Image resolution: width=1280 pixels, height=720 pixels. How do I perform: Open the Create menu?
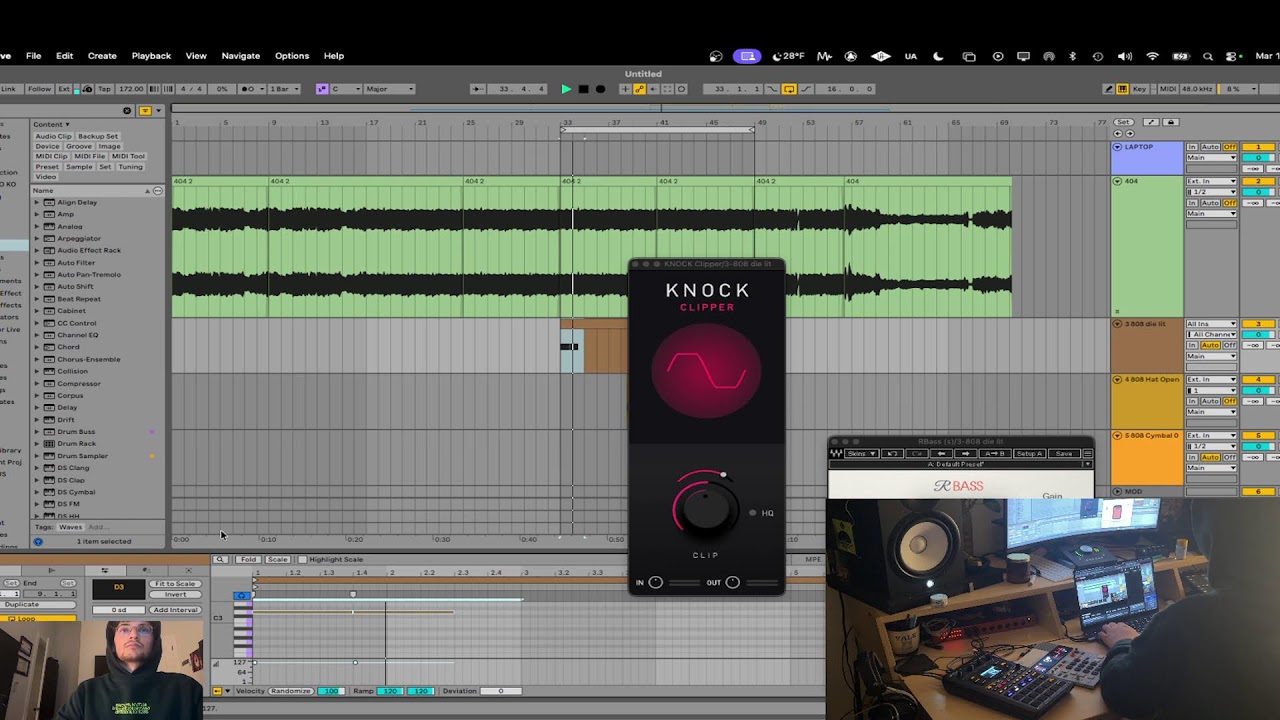coord(102,56)
